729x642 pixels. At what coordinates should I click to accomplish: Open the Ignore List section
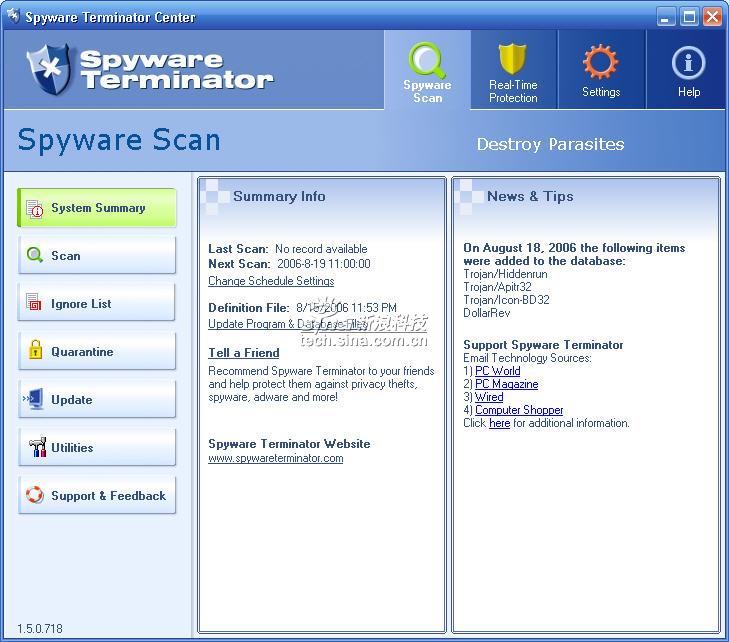coord(97,303)
